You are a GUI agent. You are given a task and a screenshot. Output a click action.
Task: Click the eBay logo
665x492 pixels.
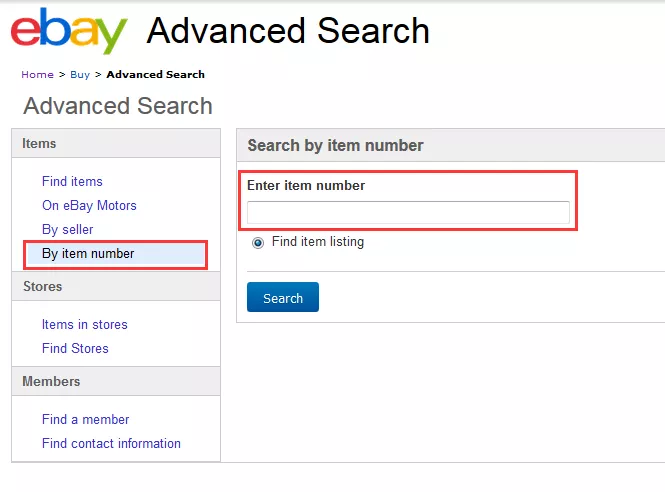pos(69,31)
